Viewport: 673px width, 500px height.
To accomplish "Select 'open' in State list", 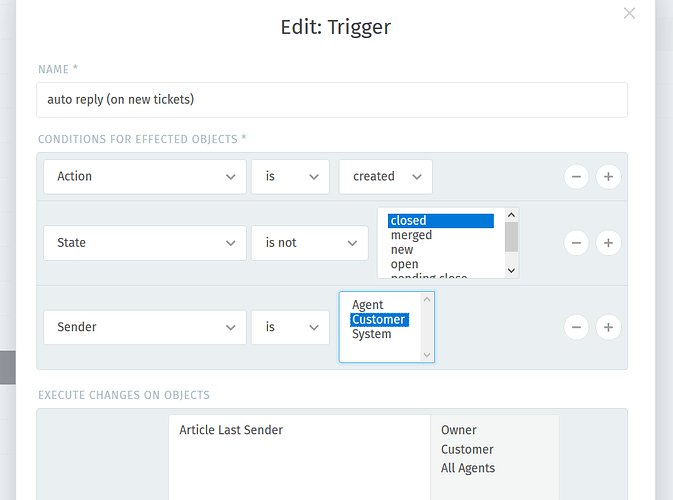I will click(x=404, y=264).
